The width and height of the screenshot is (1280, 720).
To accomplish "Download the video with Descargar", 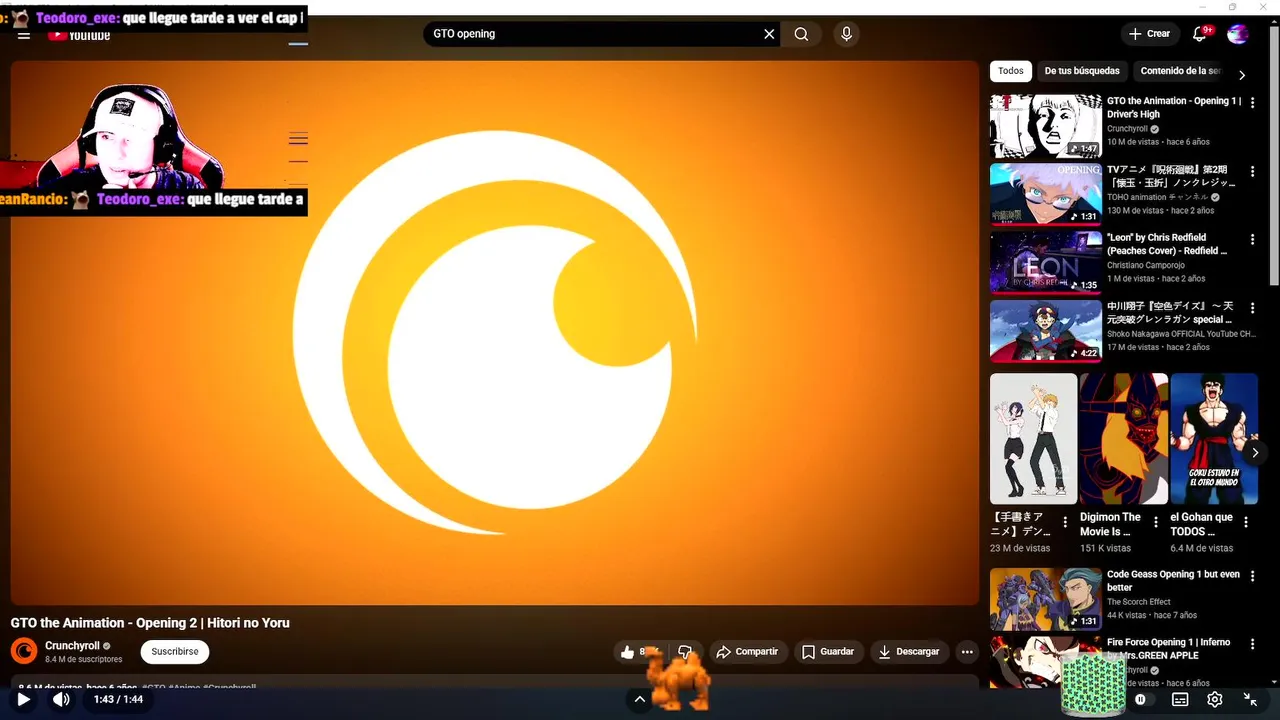I will coord(909,652).
